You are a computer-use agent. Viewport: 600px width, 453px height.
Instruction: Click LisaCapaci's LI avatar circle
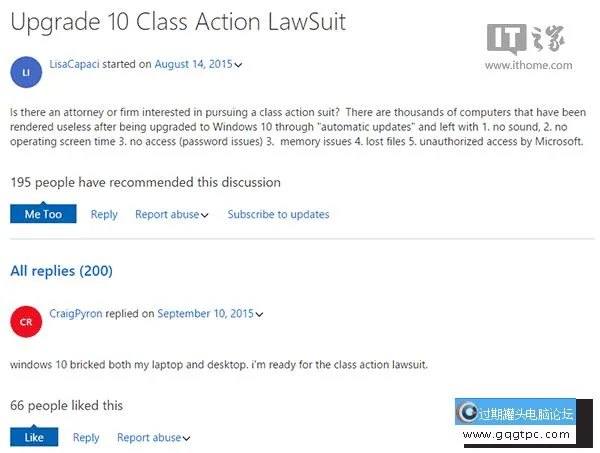pyautogui.click(x=25, y=72)
